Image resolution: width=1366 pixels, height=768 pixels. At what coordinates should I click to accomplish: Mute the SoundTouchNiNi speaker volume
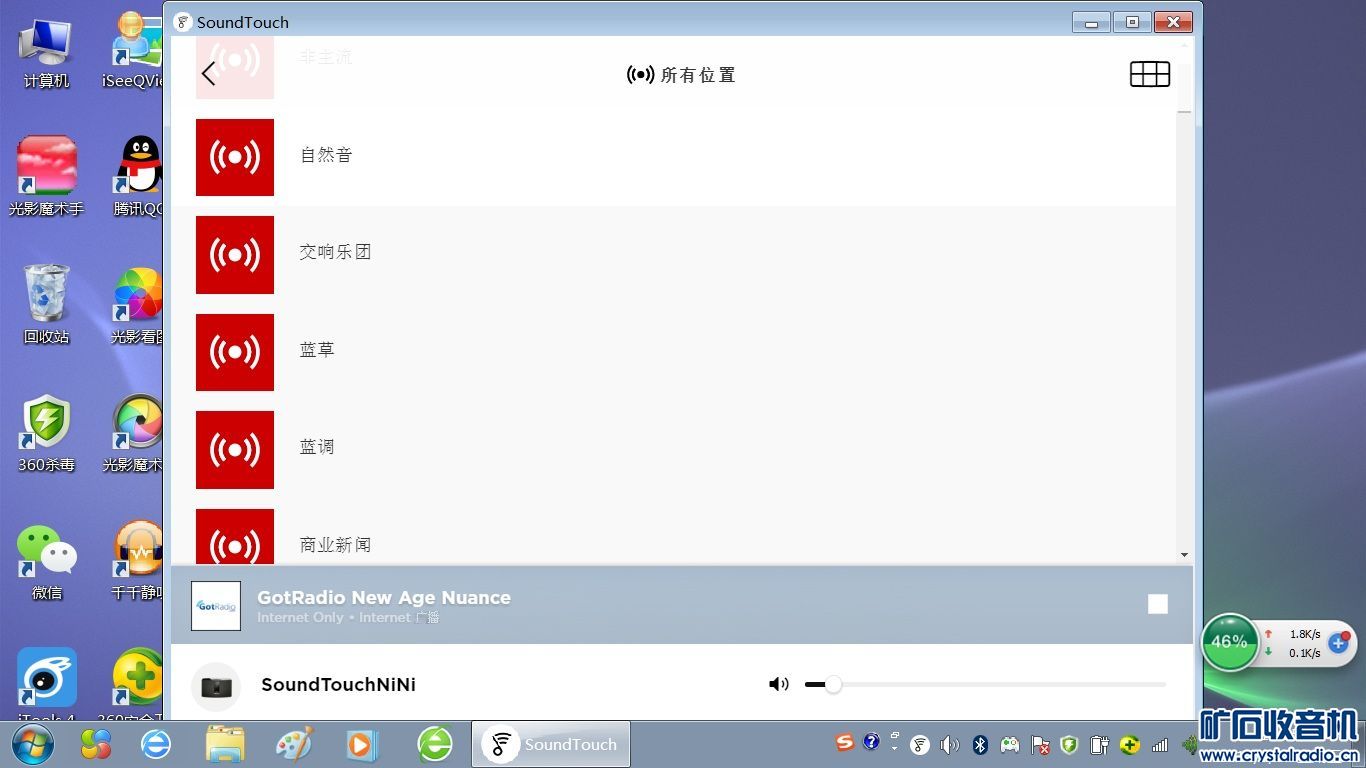(779, 684)
